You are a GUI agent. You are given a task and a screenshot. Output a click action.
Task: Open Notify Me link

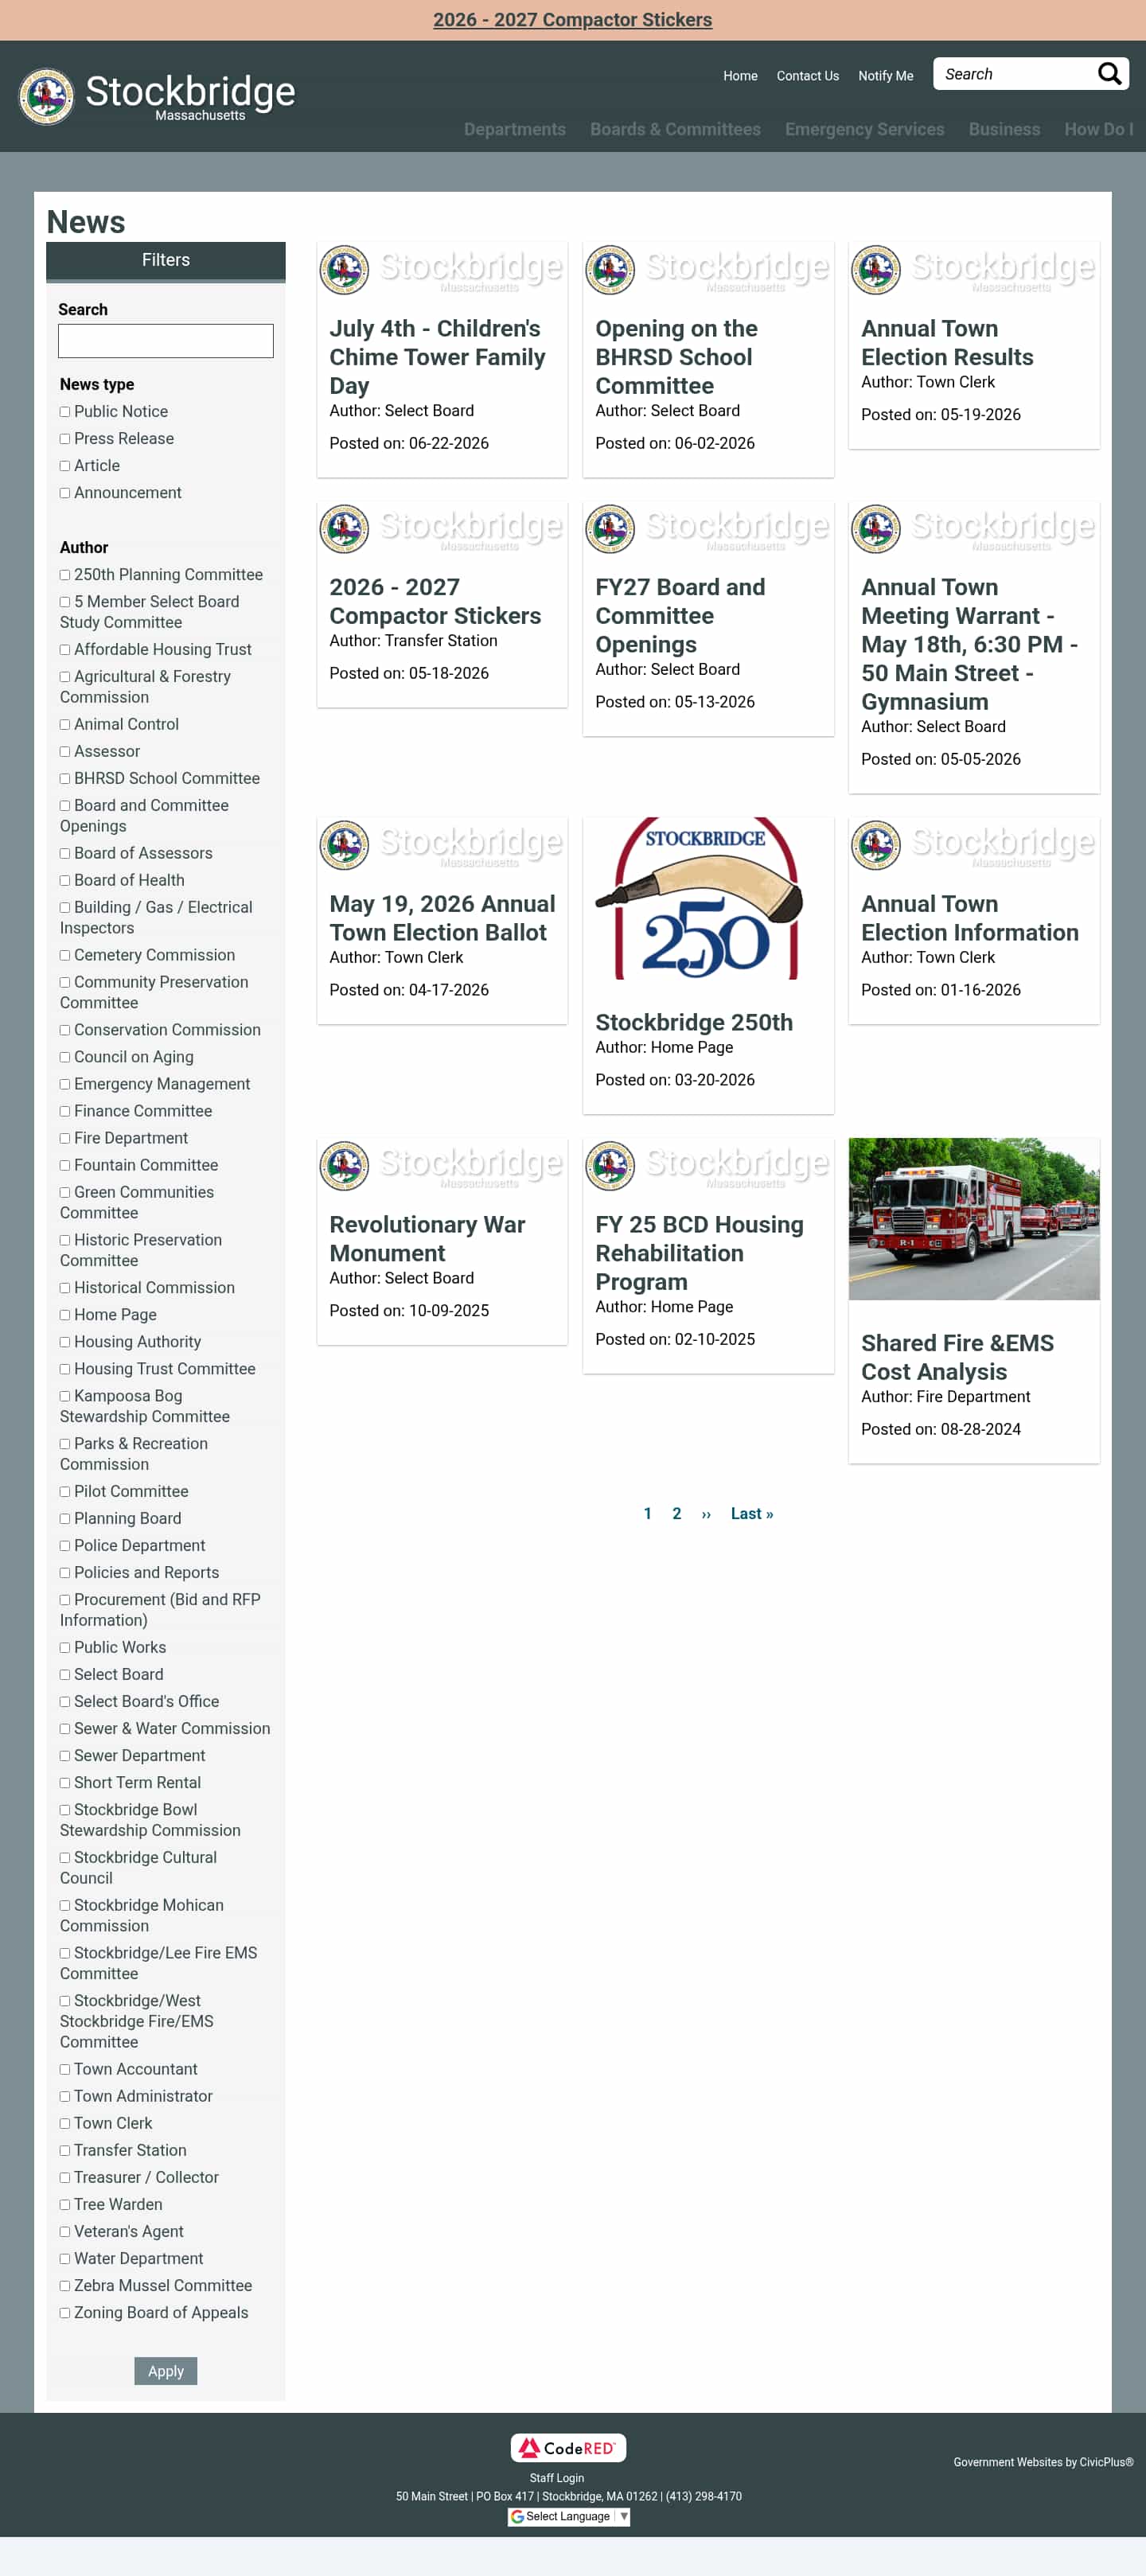coord(885,76)
